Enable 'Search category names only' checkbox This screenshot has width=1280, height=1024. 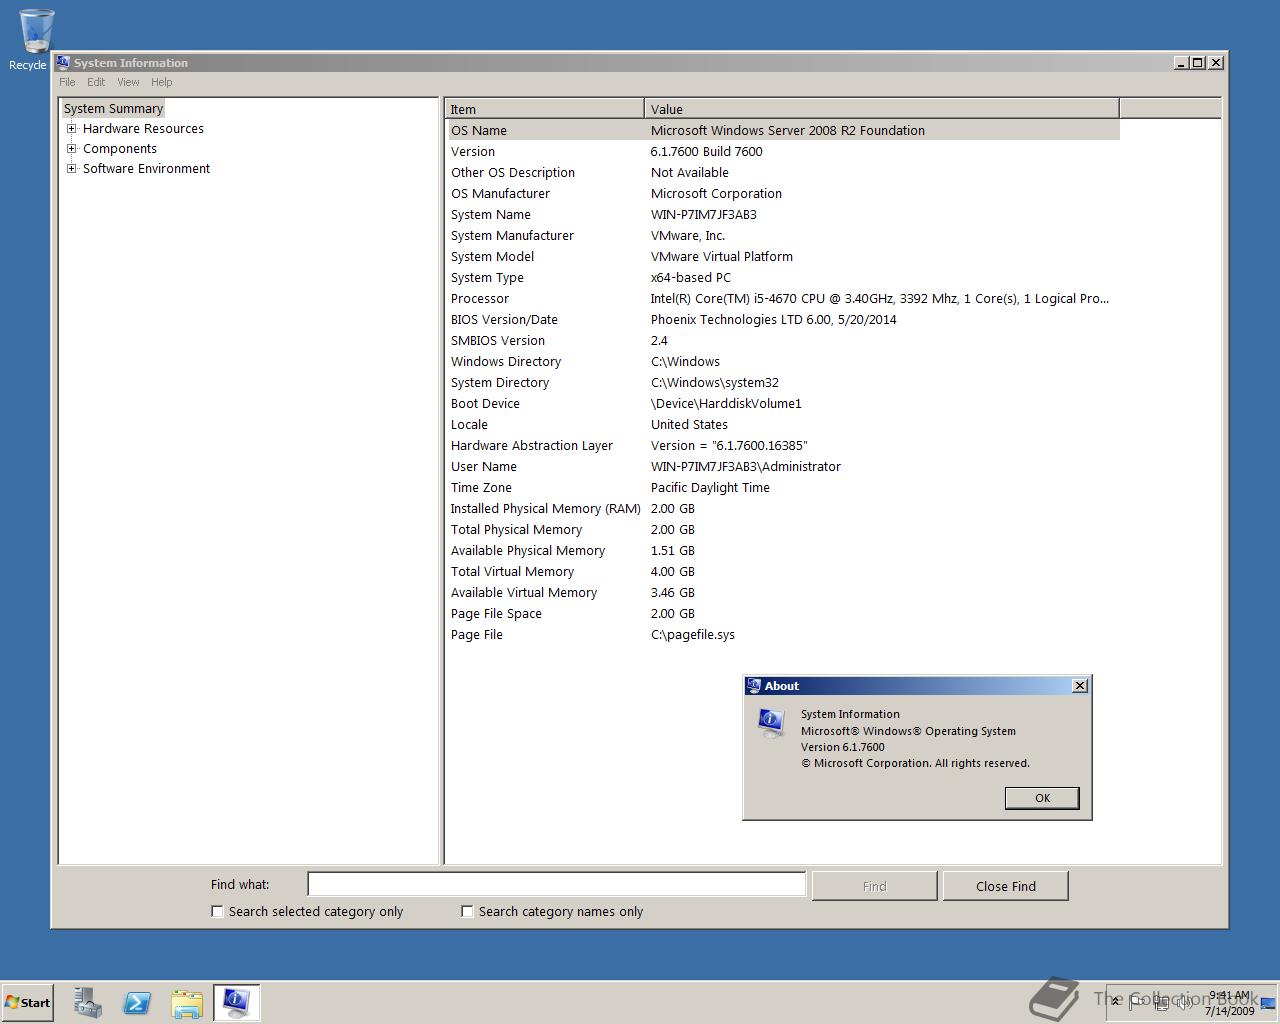point(467,911)
